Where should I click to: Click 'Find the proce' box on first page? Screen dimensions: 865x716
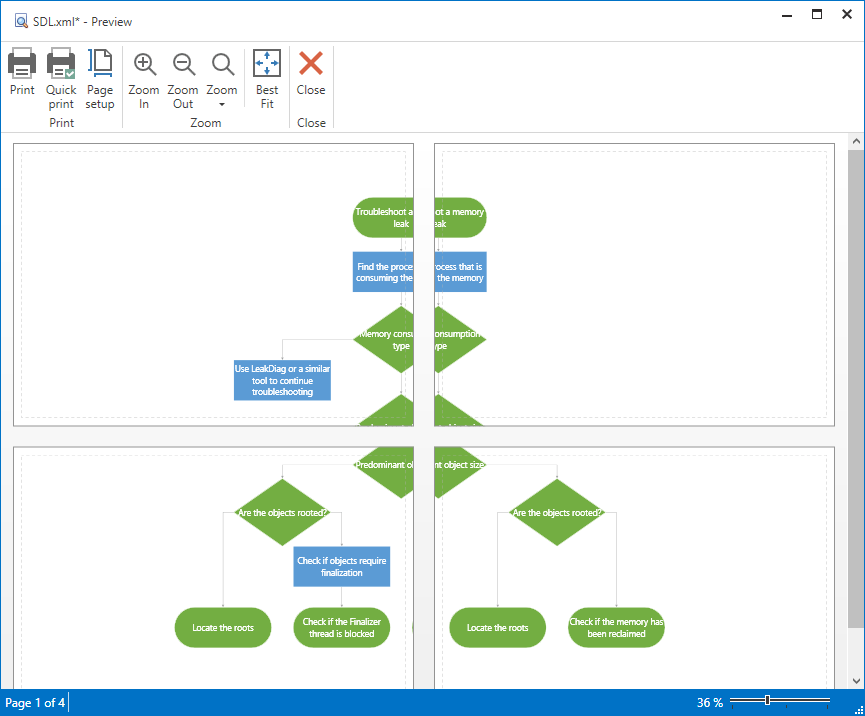coord(383,272)
